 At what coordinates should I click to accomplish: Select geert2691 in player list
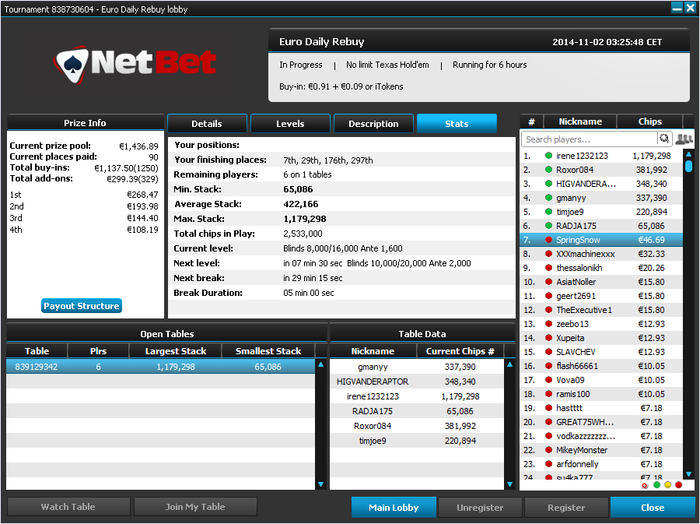601,296
